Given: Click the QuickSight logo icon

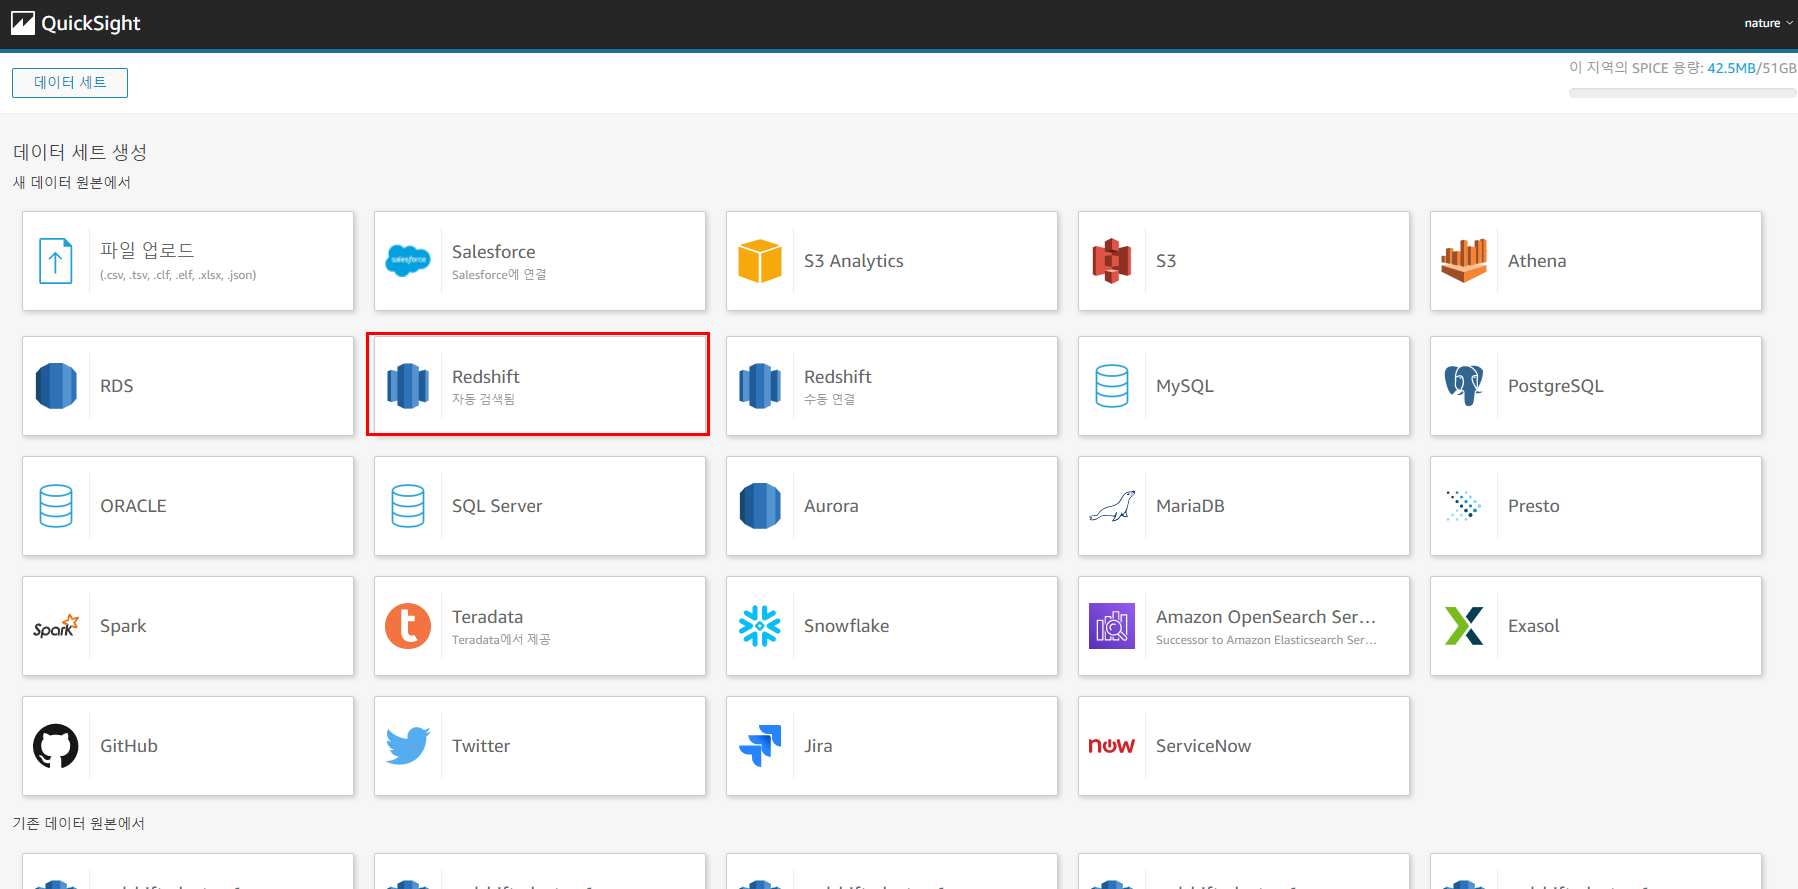Looking at the screenshot, I should pyautogui.click(x=23, y=23).
